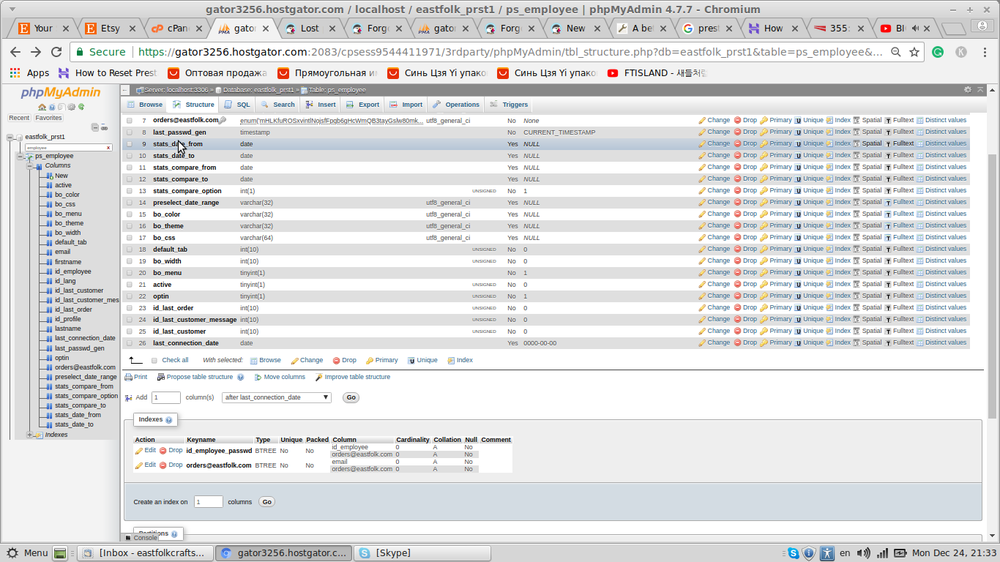This screenshot has height=562, width=1000.
Task: Tick checkbox for last_passwd_gen row
Action: 129,133
